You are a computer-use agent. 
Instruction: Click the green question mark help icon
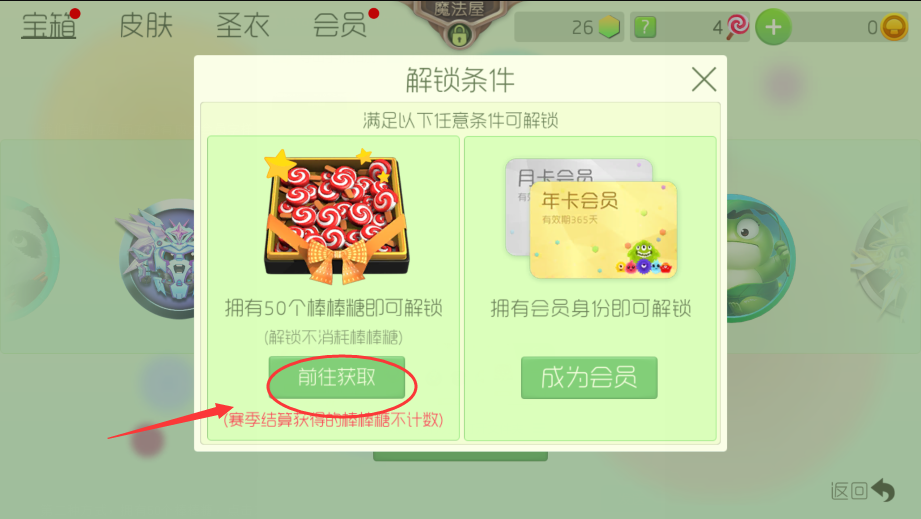(x=645, y=27)
